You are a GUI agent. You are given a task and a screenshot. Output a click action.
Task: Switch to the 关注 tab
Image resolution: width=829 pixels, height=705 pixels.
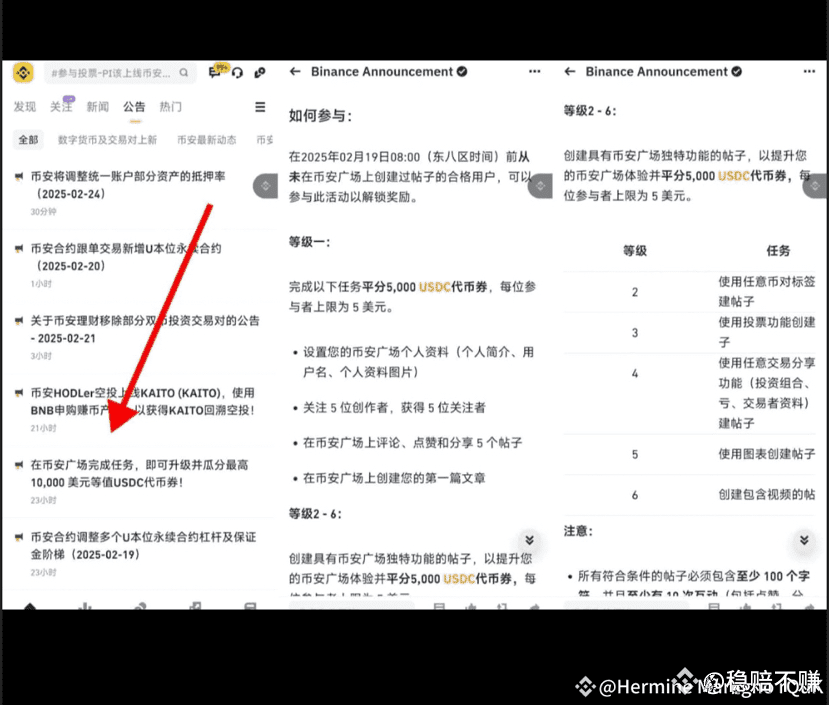pos(61,107)
